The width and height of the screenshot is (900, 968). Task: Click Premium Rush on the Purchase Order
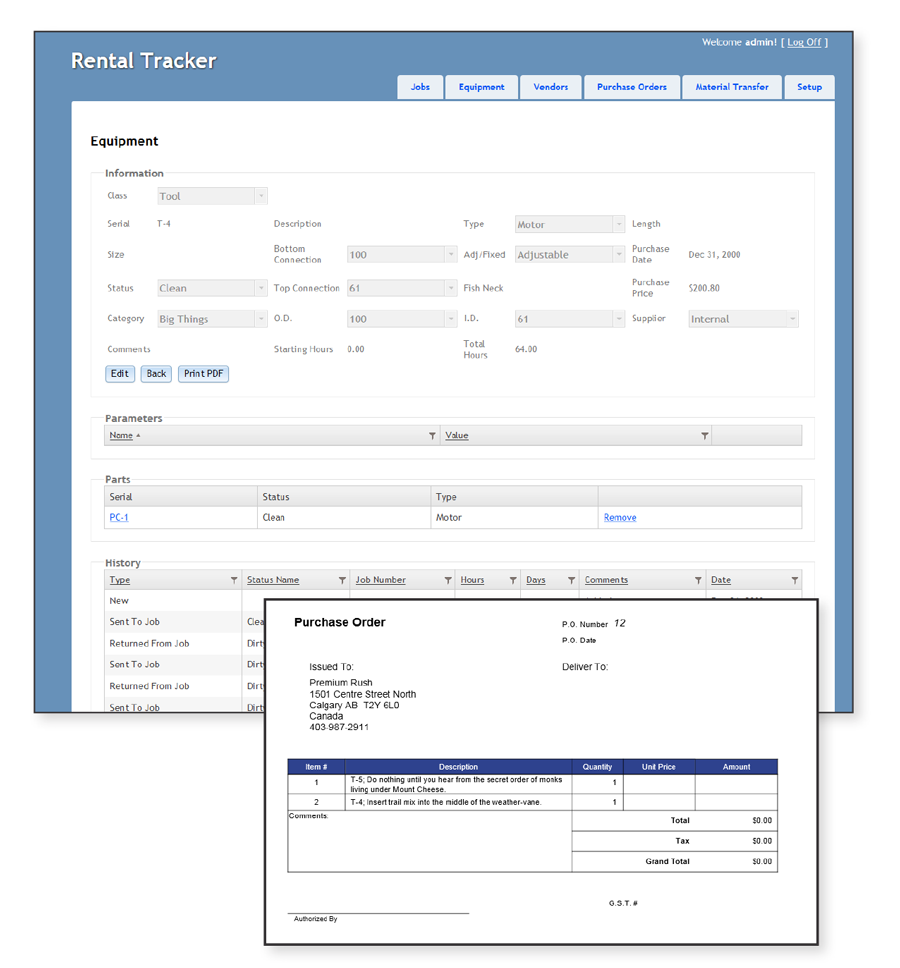[341, 682]
